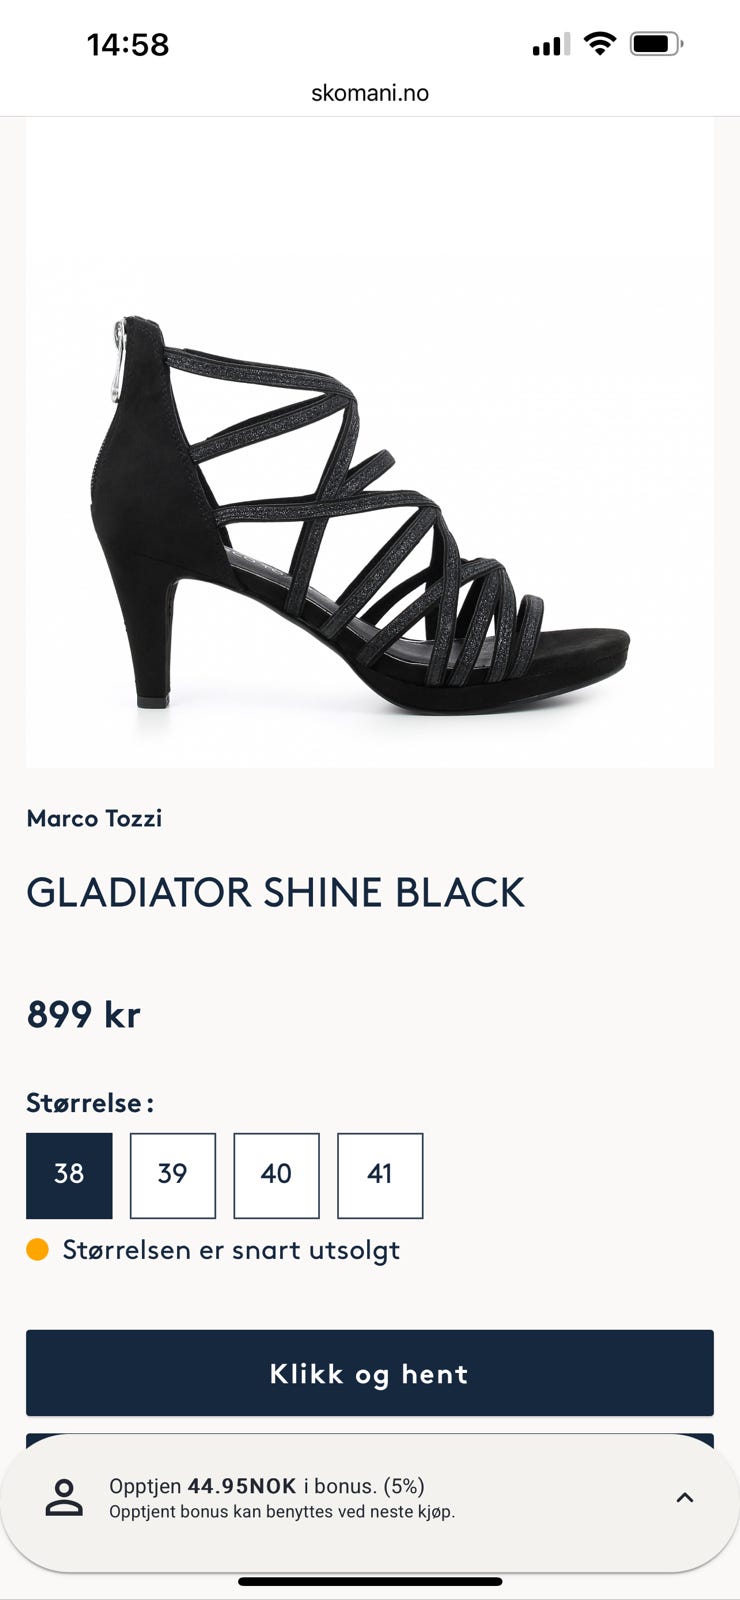Select size 41 option

(380, 1175)
